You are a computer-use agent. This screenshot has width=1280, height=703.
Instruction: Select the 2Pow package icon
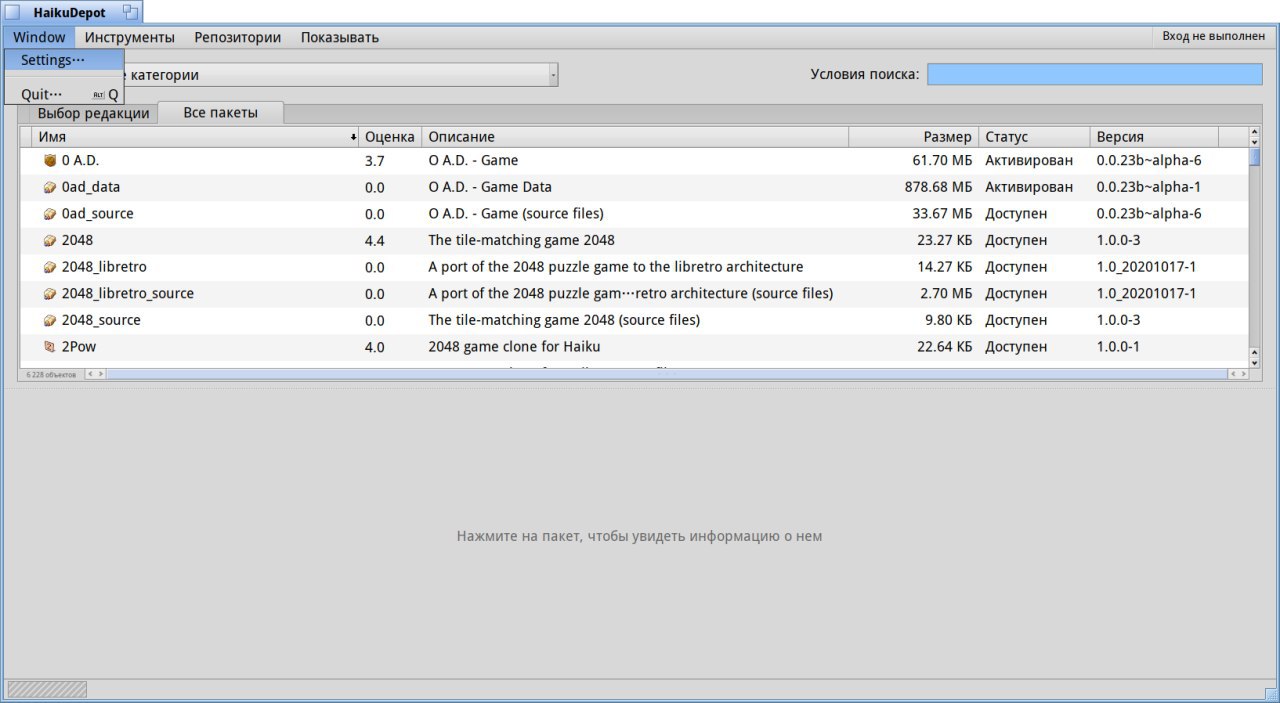click(x=50, y=347)
